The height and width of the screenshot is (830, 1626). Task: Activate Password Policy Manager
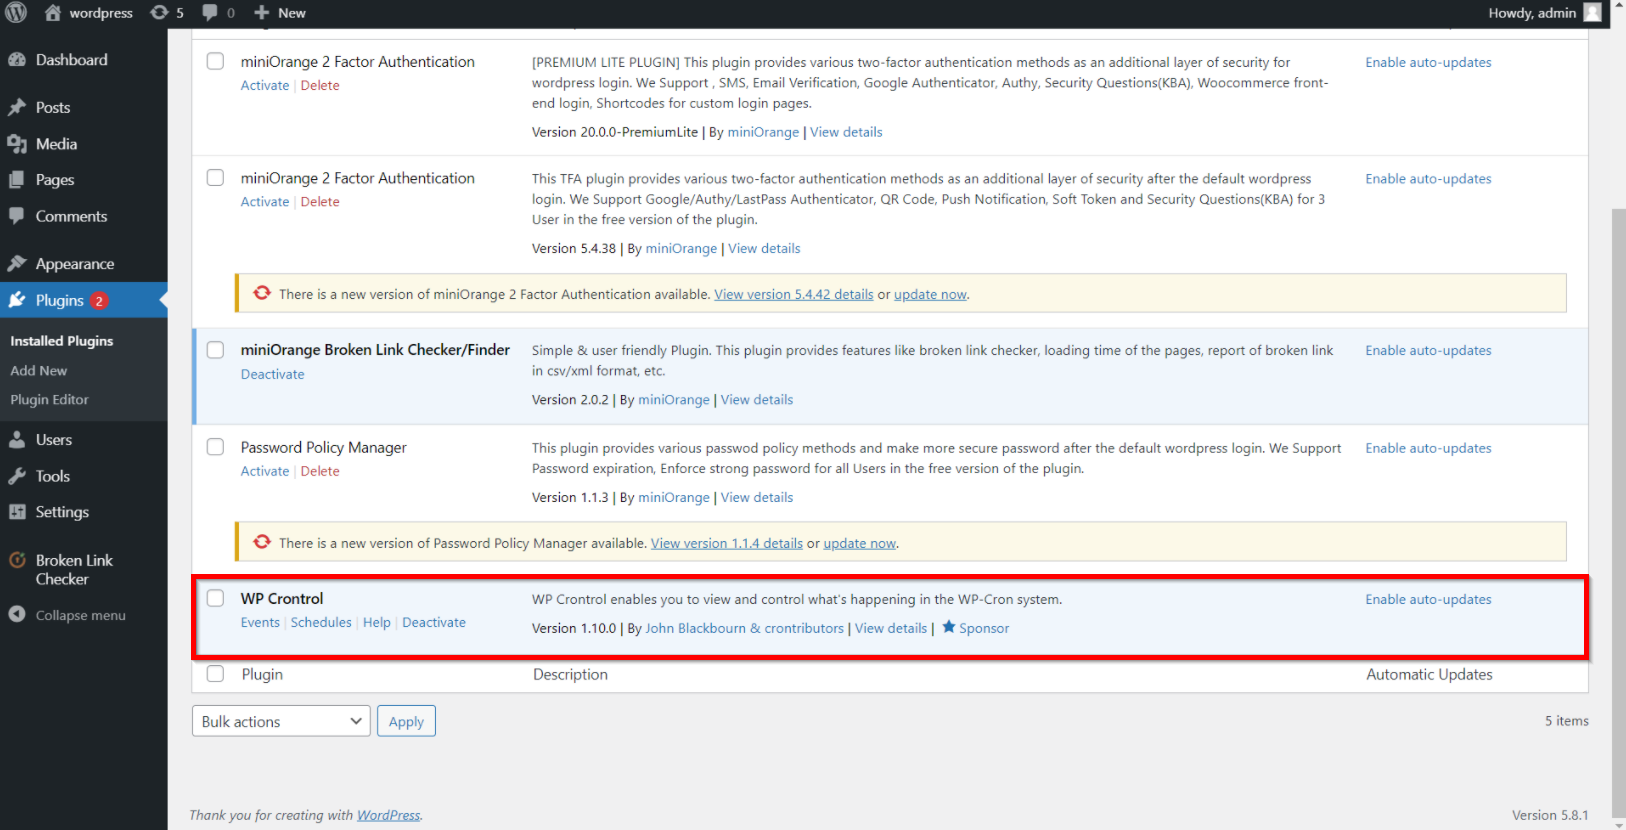(x=265, y=471)
